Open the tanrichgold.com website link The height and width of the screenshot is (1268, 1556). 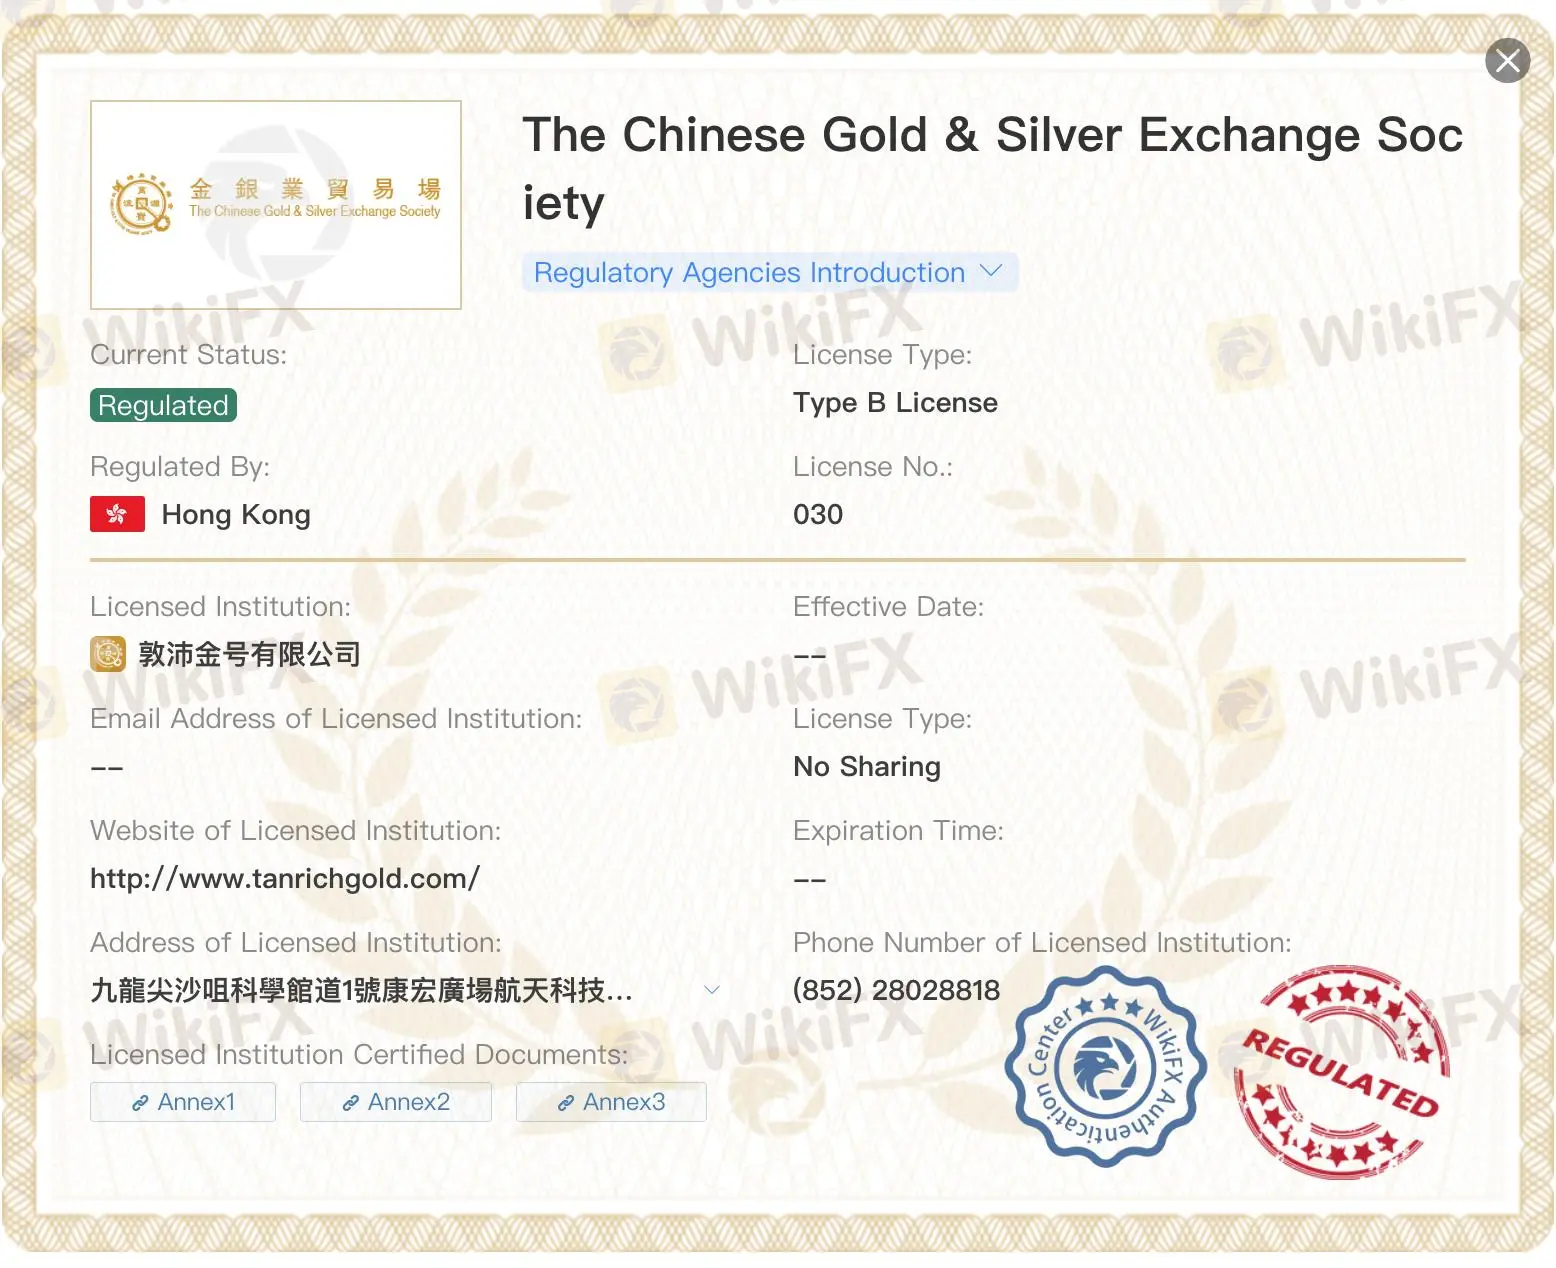click(x=284, y=877)
